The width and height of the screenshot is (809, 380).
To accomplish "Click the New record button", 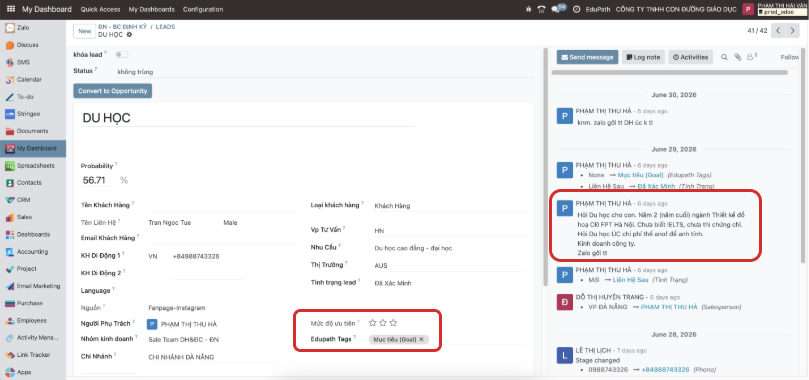I will pyautogui.click(x=84, y=31).
